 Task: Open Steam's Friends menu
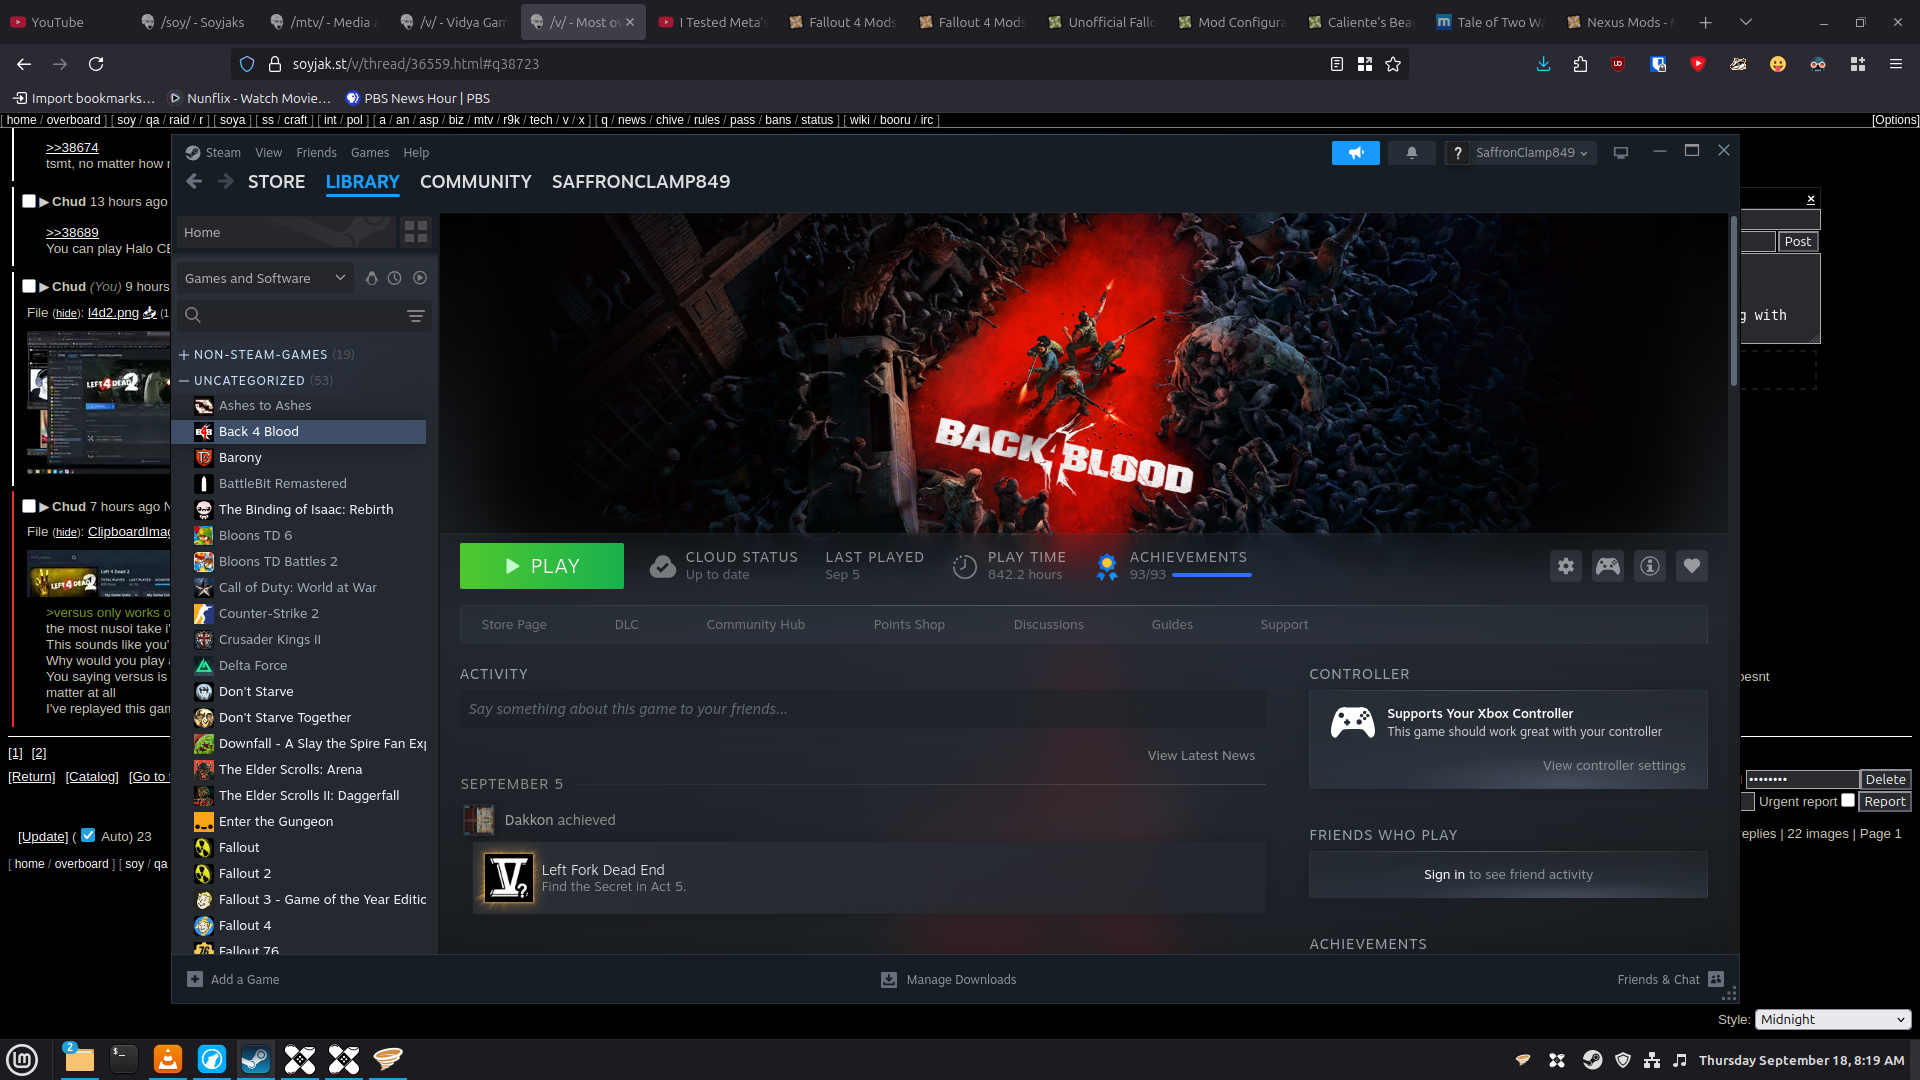316,153
